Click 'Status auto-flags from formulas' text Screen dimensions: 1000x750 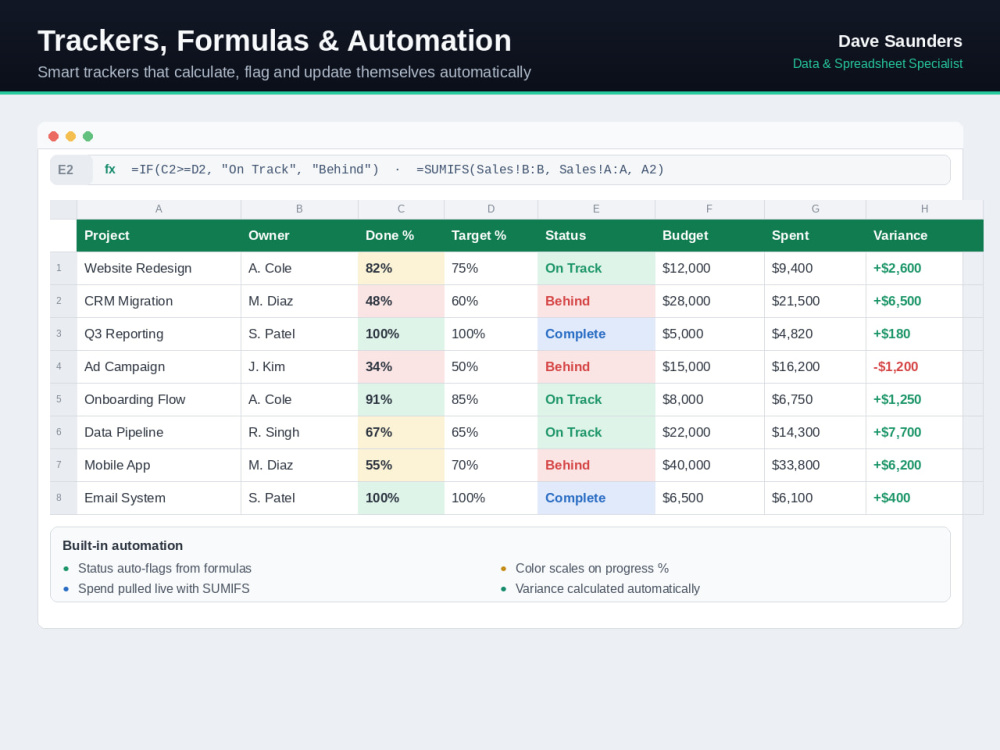click(165, 568)
